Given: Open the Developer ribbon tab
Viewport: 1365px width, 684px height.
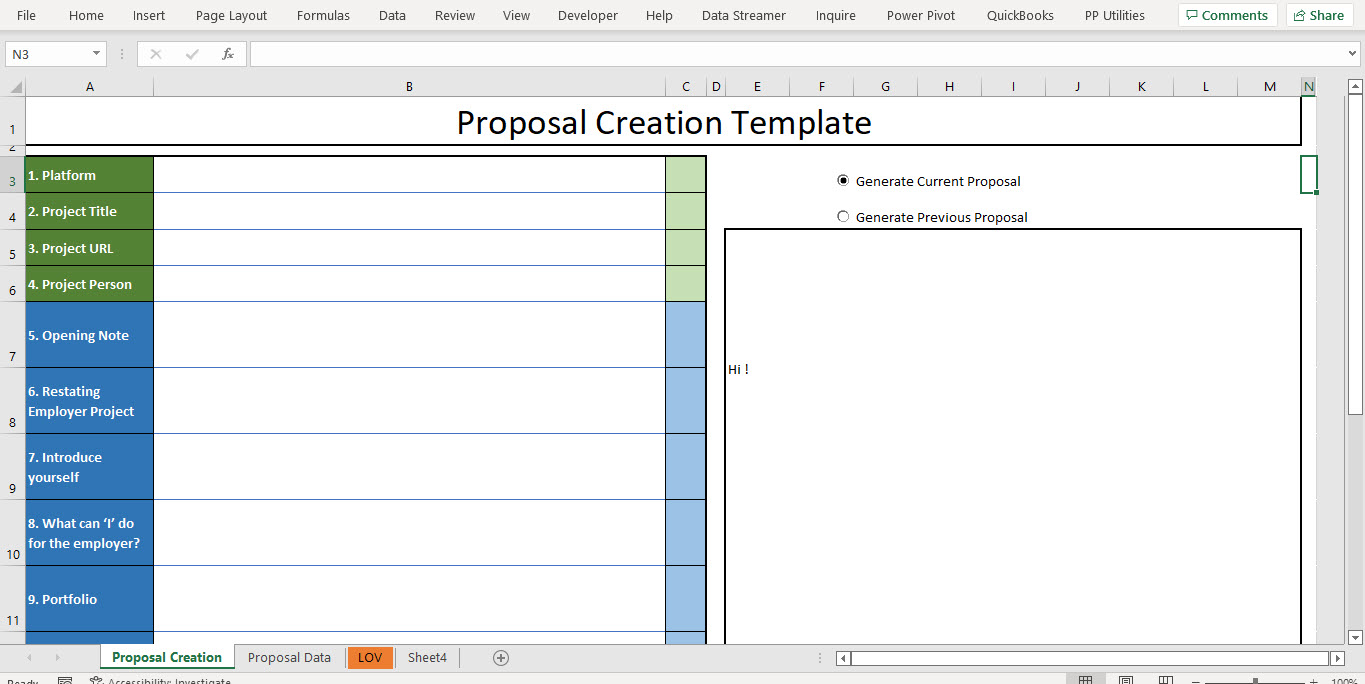Looking at the screenshot, I should pyautogui.click(x=588, y=15).
